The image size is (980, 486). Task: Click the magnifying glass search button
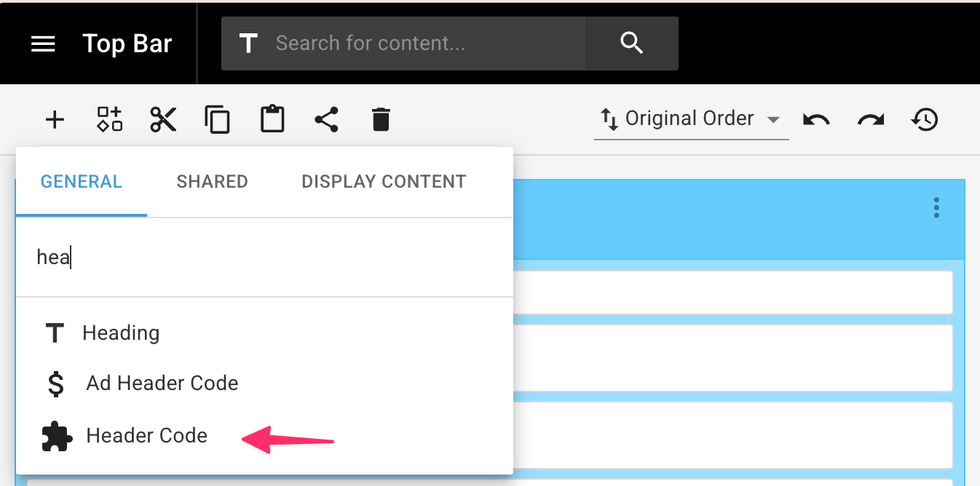pyautogui.click(x=631, y=43)
